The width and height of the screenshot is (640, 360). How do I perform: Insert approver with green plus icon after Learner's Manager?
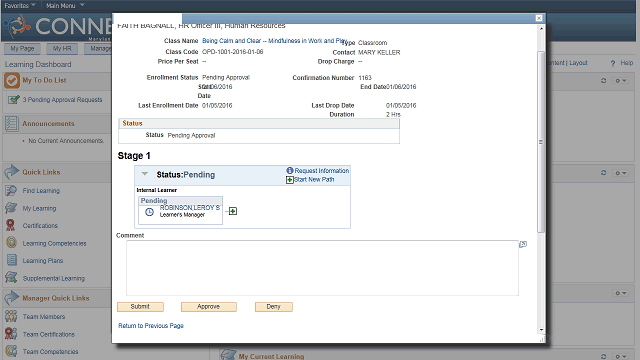233,211
